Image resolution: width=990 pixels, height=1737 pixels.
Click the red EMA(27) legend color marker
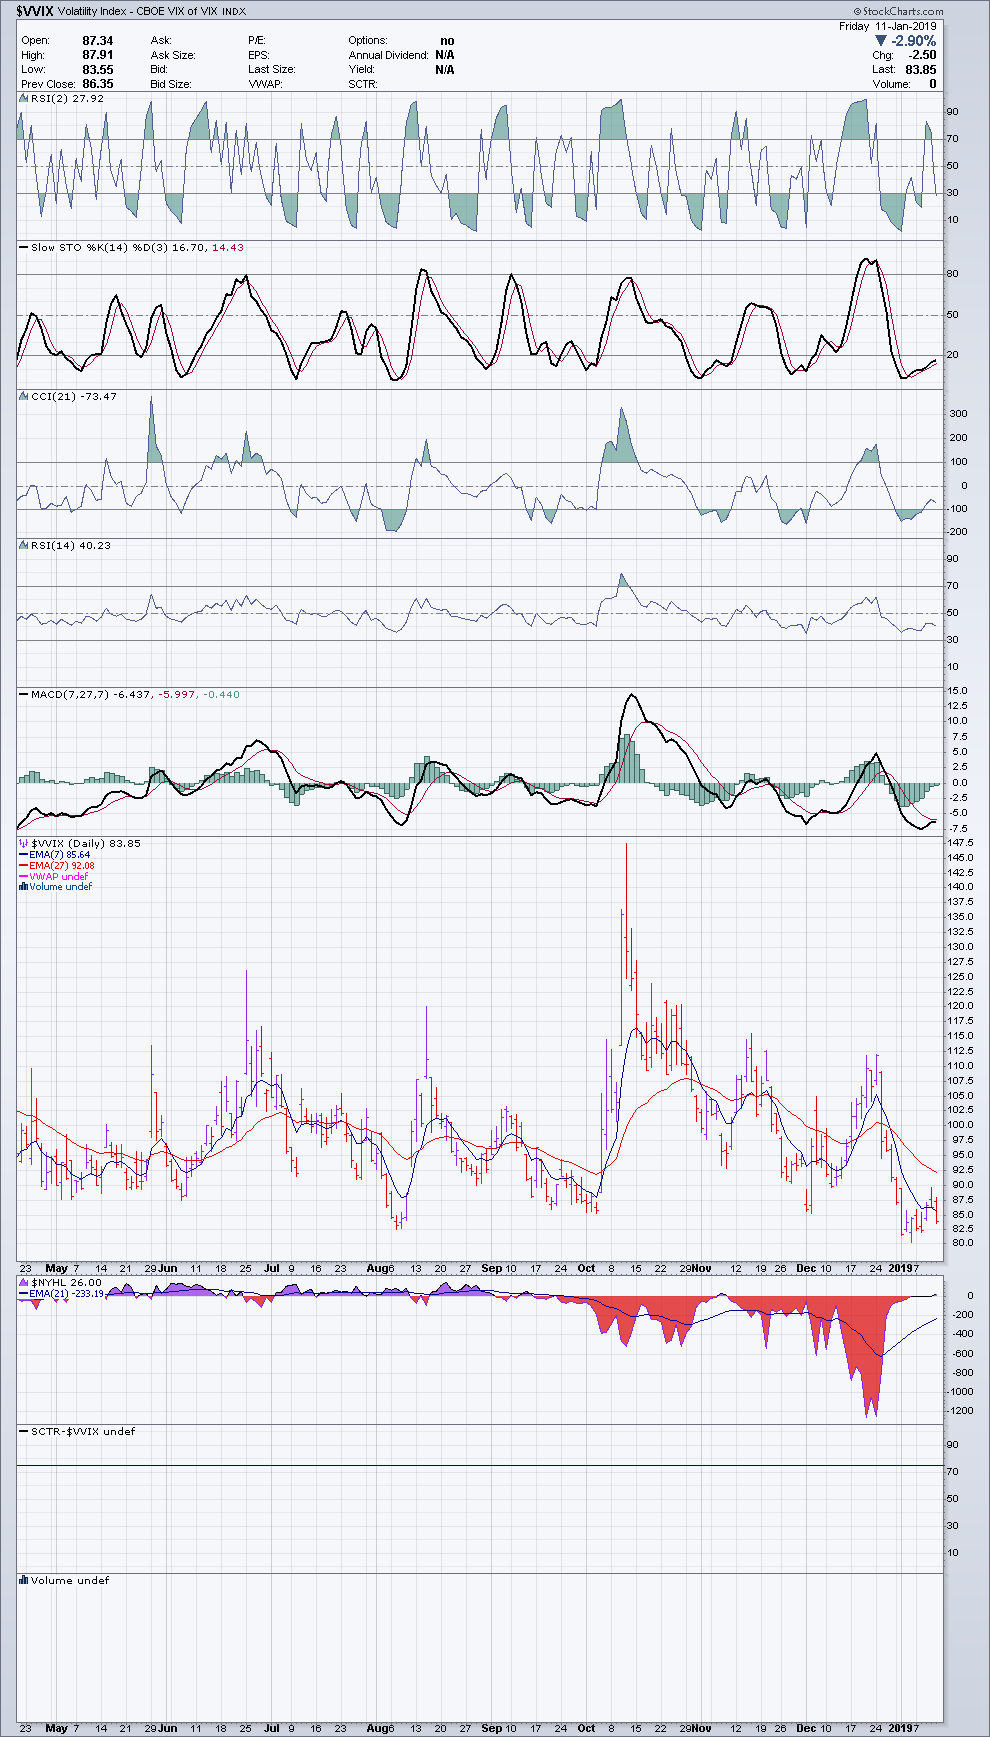pyautogui.click(x=23, y=866)
